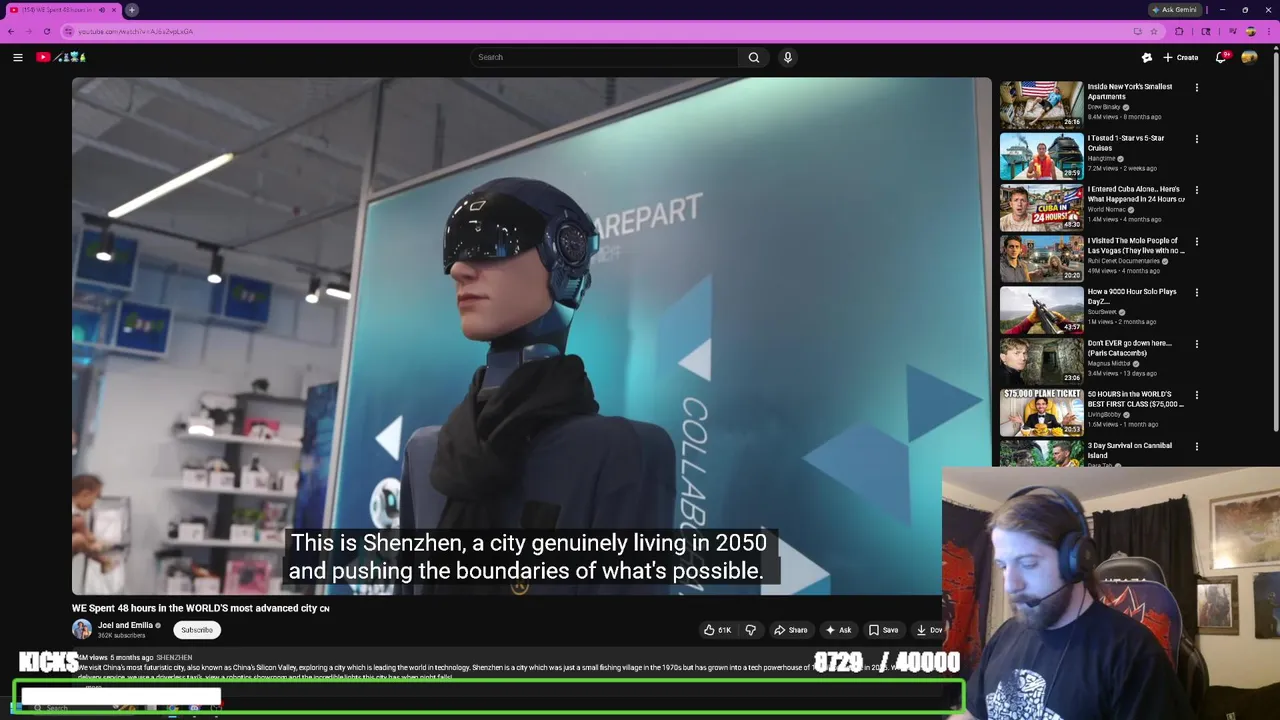Open more options for 9000 Hour Solo DayZ
Image resolution: width=1280 pixels, height=720 pixels.
point(1196,292)
